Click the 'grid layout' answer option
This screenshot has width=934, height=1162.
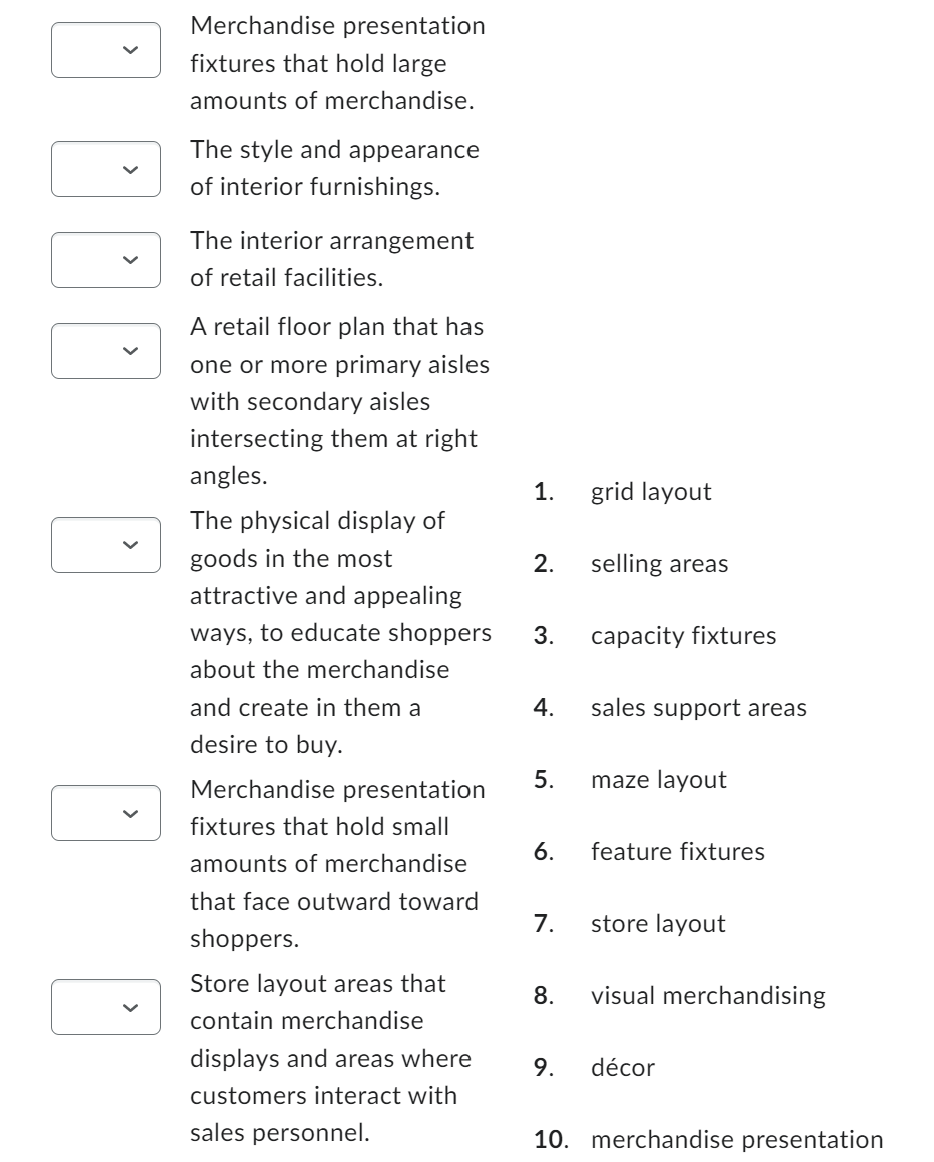tap(651, 492)
